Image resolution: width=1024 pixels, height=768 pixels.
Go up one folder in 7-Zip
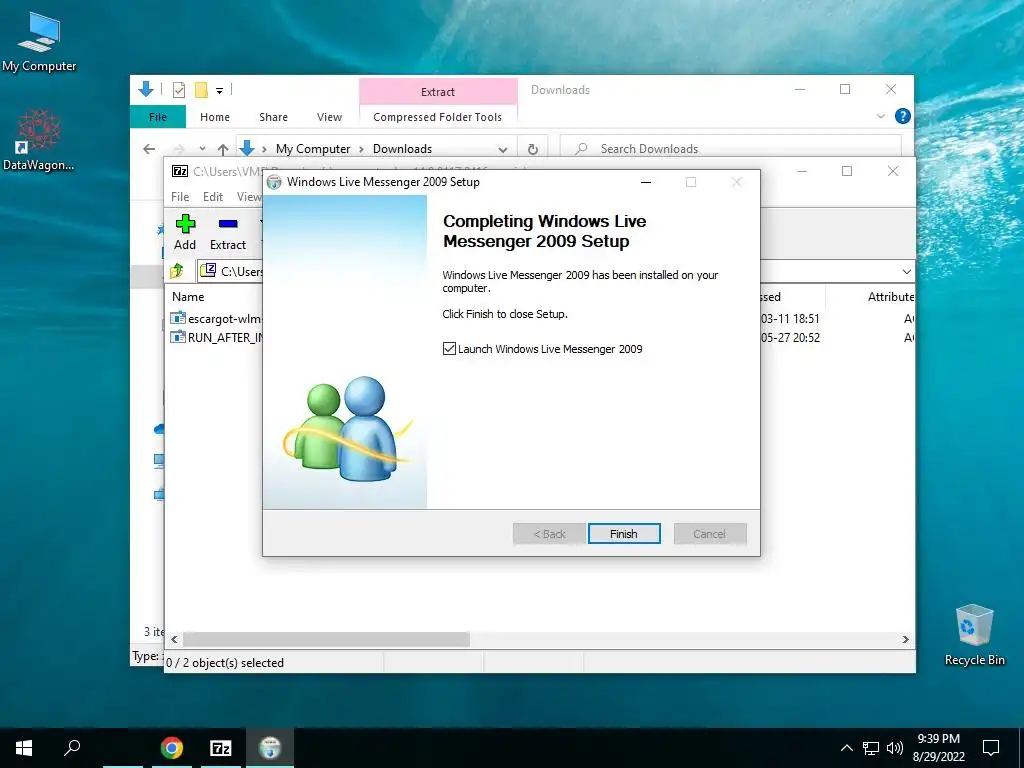(x=177, y=271)
